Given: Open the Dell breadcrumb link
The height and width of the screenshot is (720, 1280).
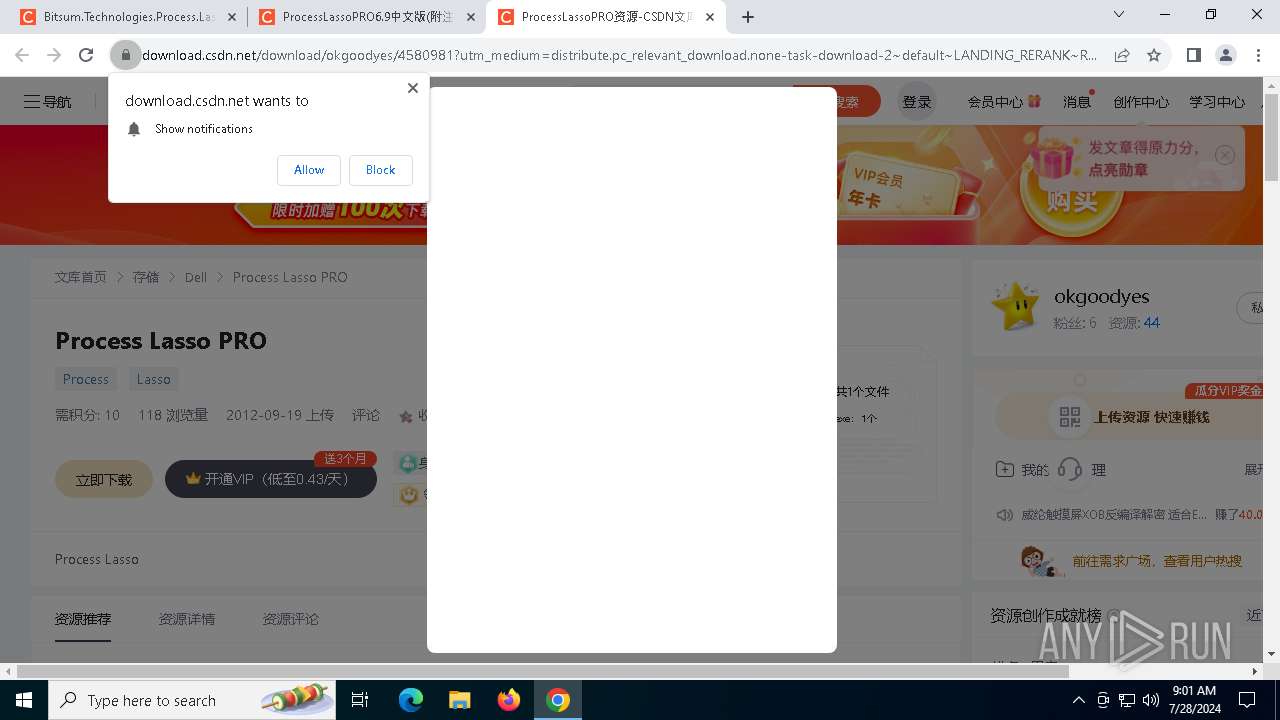Looking at the screenshot, I should point(196,277).
